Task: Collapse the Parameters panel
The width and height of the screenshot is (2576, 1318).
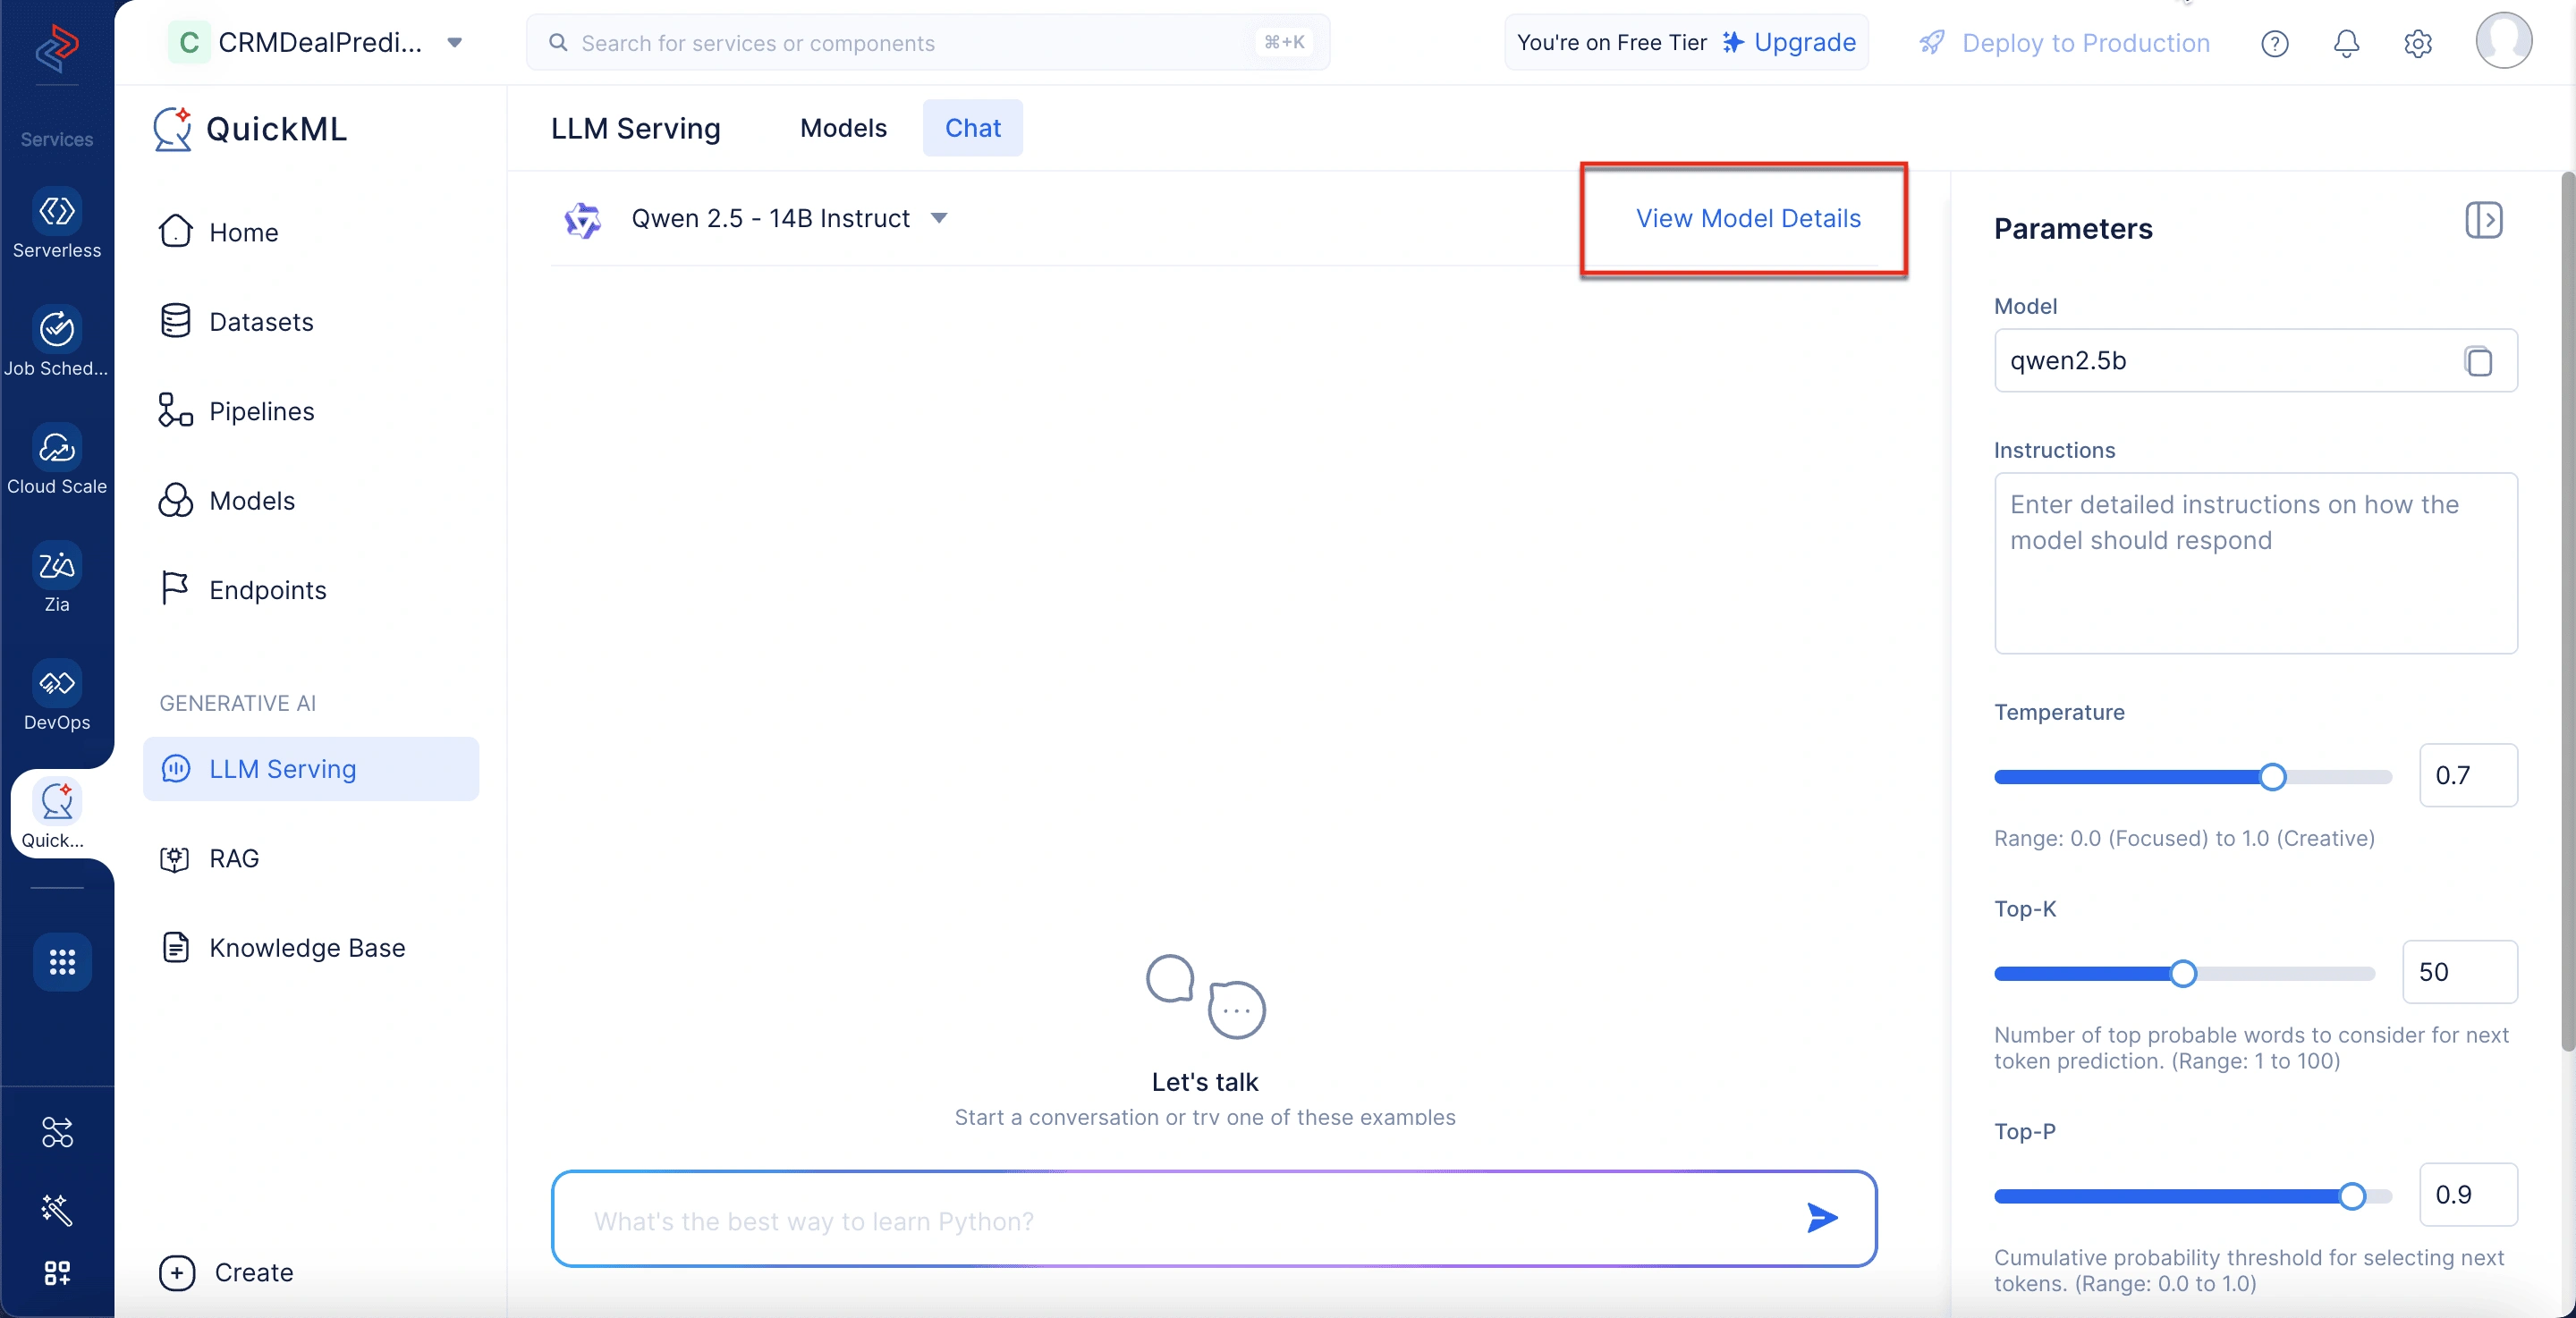Action: [x=2484, y=219]
